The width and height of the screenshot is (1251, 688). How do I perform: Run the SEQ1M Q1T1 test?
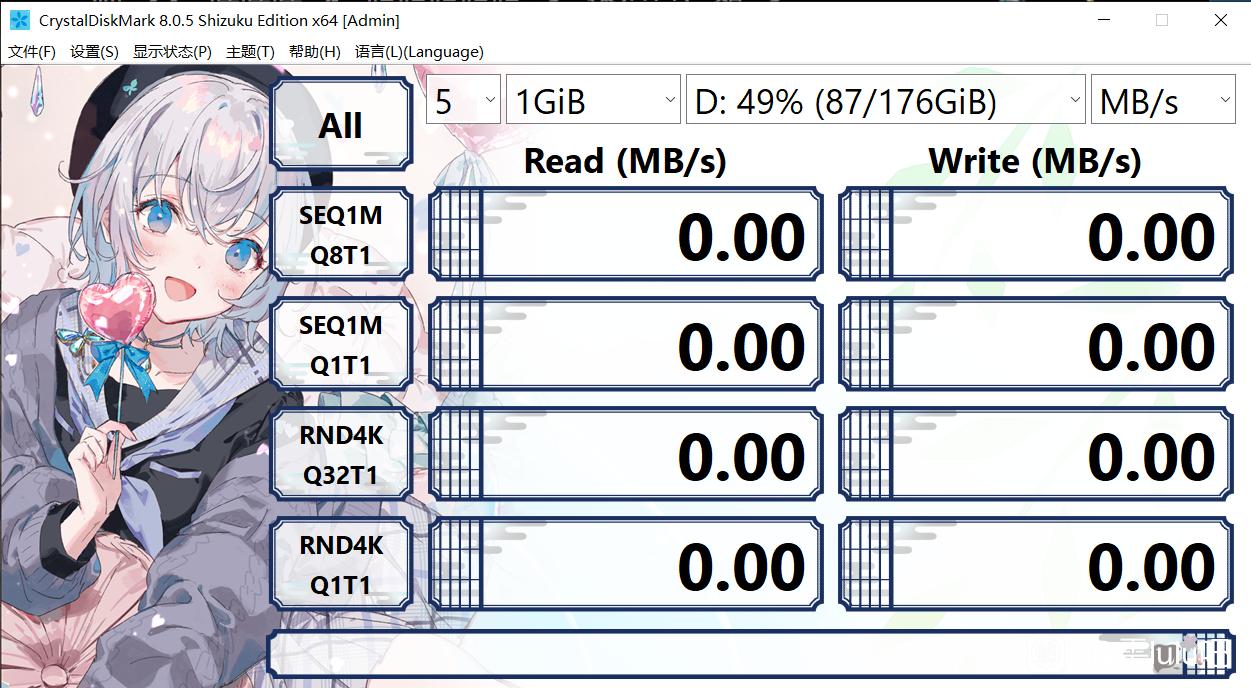(341, 344)
